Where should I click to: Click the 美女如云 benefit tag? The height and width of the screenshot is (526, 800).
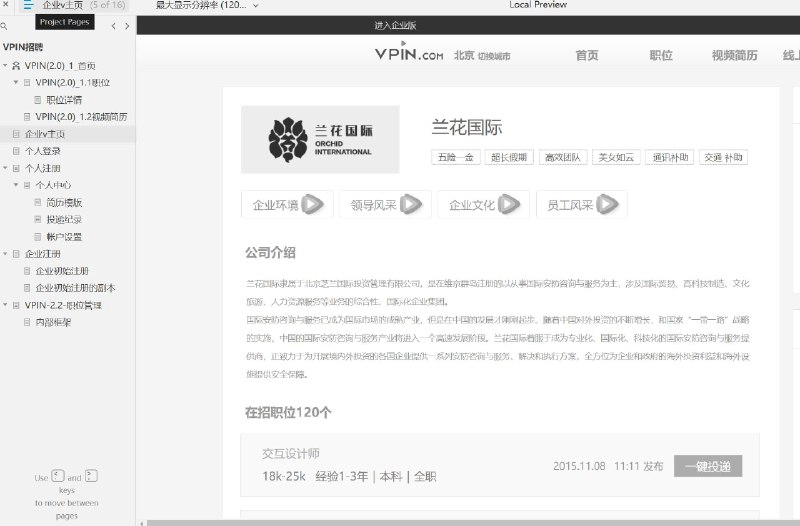616,157
